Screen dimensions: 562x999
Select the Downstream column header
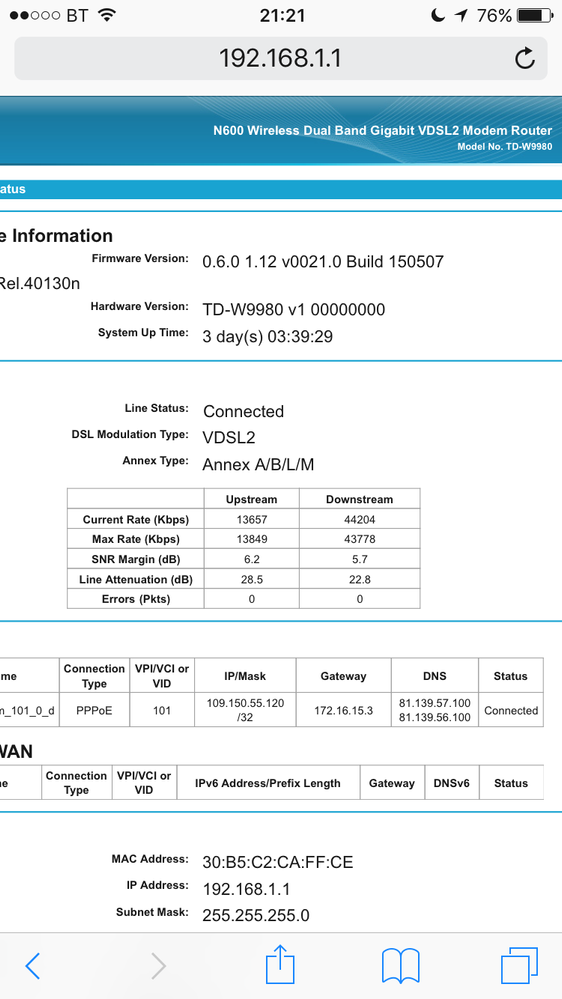tap(359, 500)
